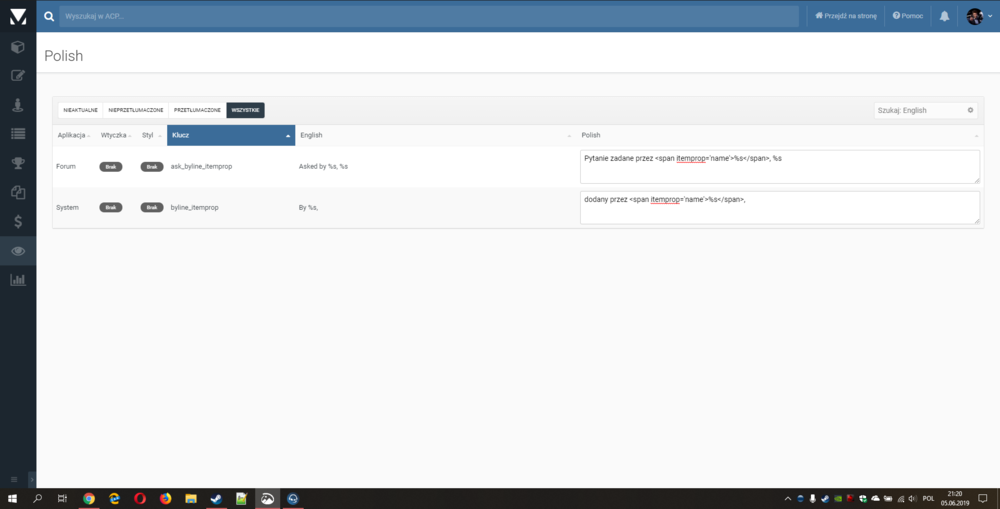Open the list icon section in sidebar

pos(18,134)
